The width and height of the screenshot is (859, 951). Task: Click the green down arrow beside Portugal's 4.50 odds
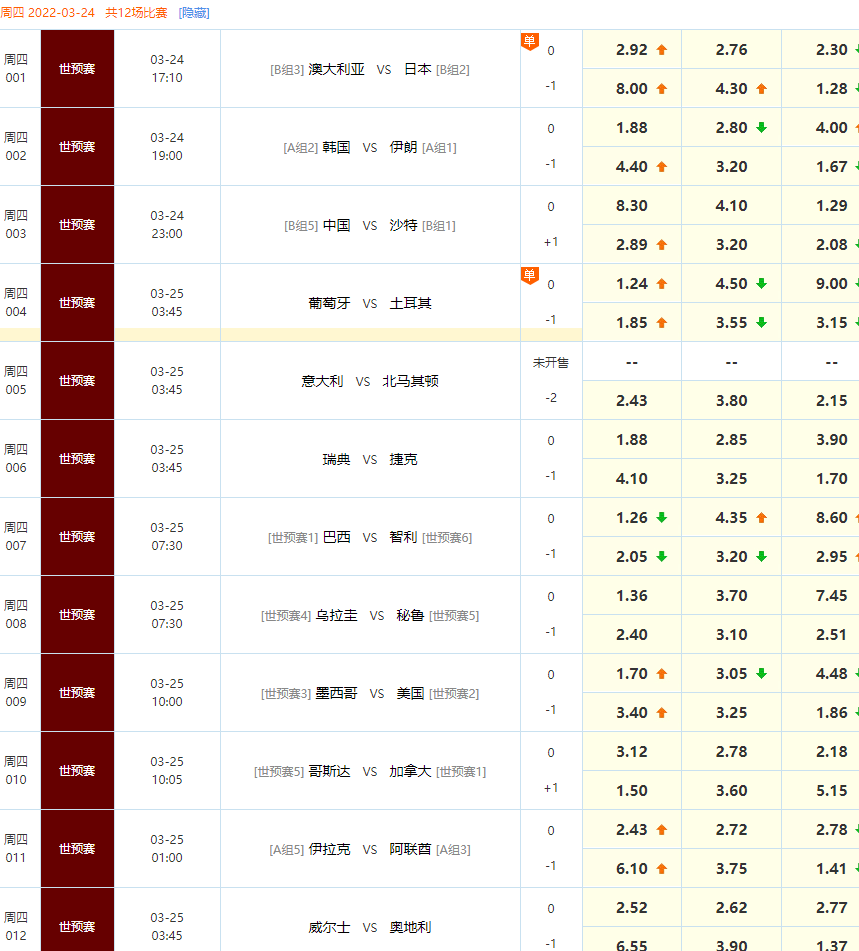pyautogui.click(x=760, y=283)
